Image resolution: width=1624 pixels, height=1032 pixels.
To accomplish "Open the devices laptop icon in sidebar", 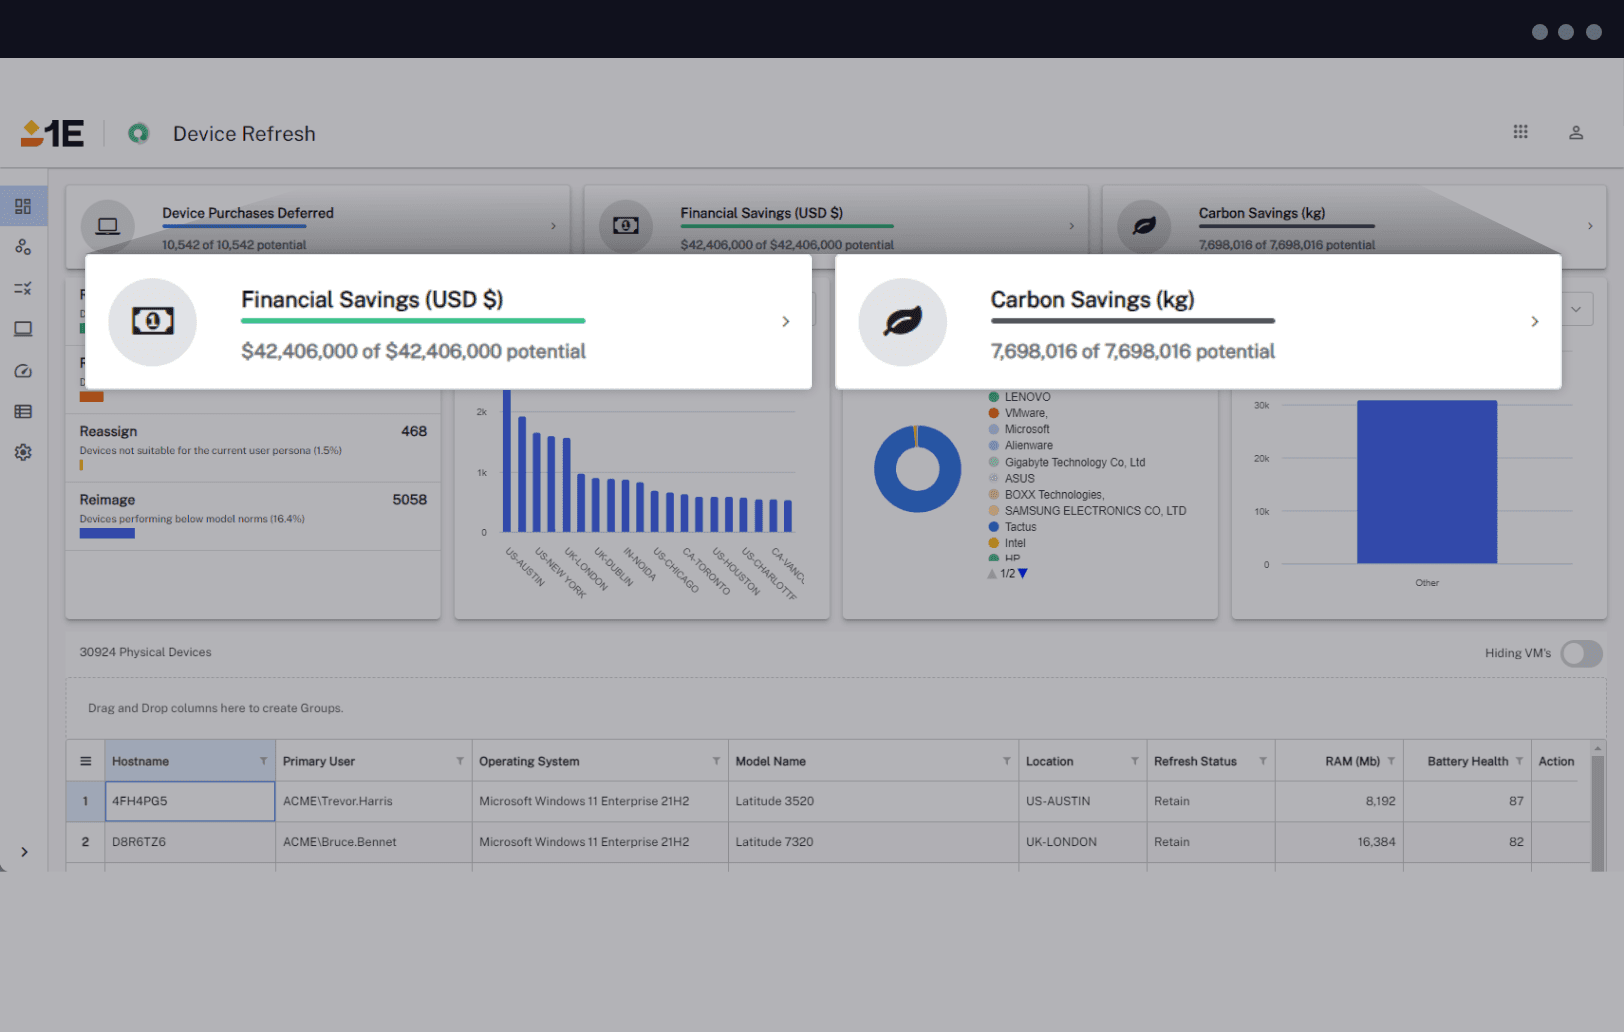I will (x=23, y=328).
